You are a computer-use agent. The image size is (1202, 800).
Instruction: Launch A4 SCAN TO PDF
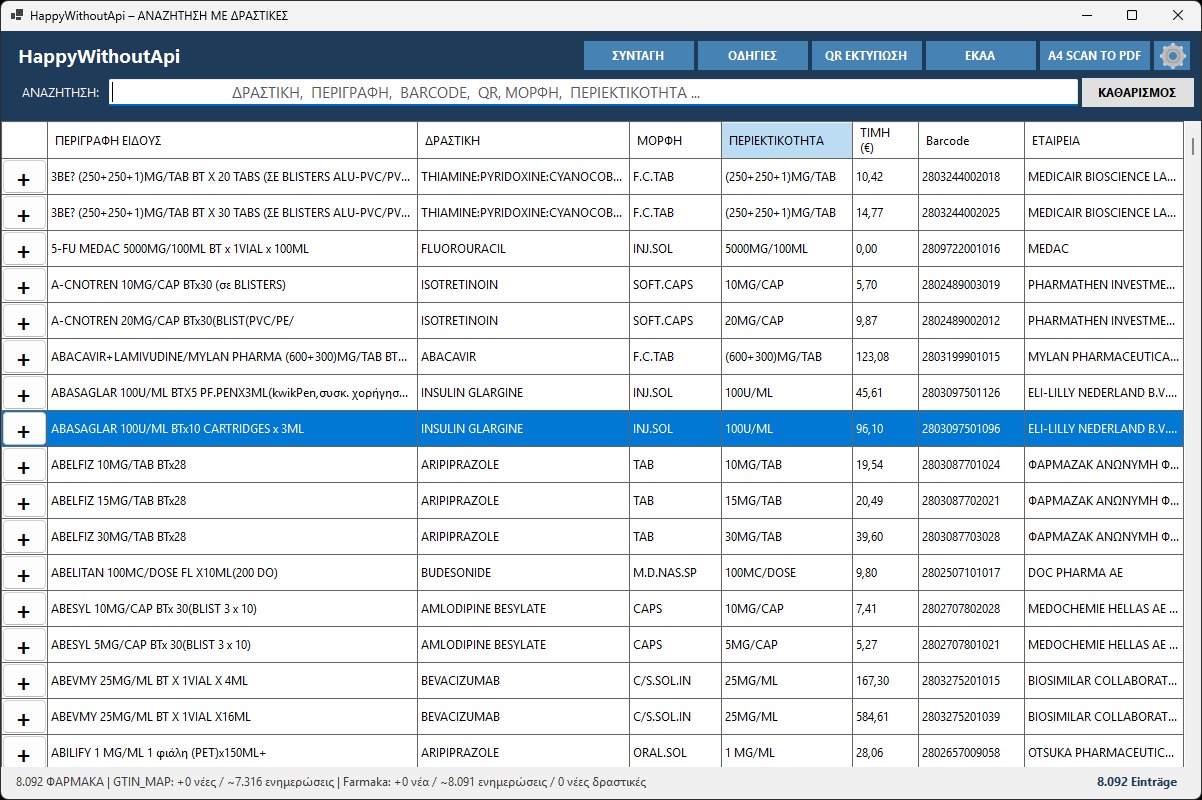tap(1094, 56)
